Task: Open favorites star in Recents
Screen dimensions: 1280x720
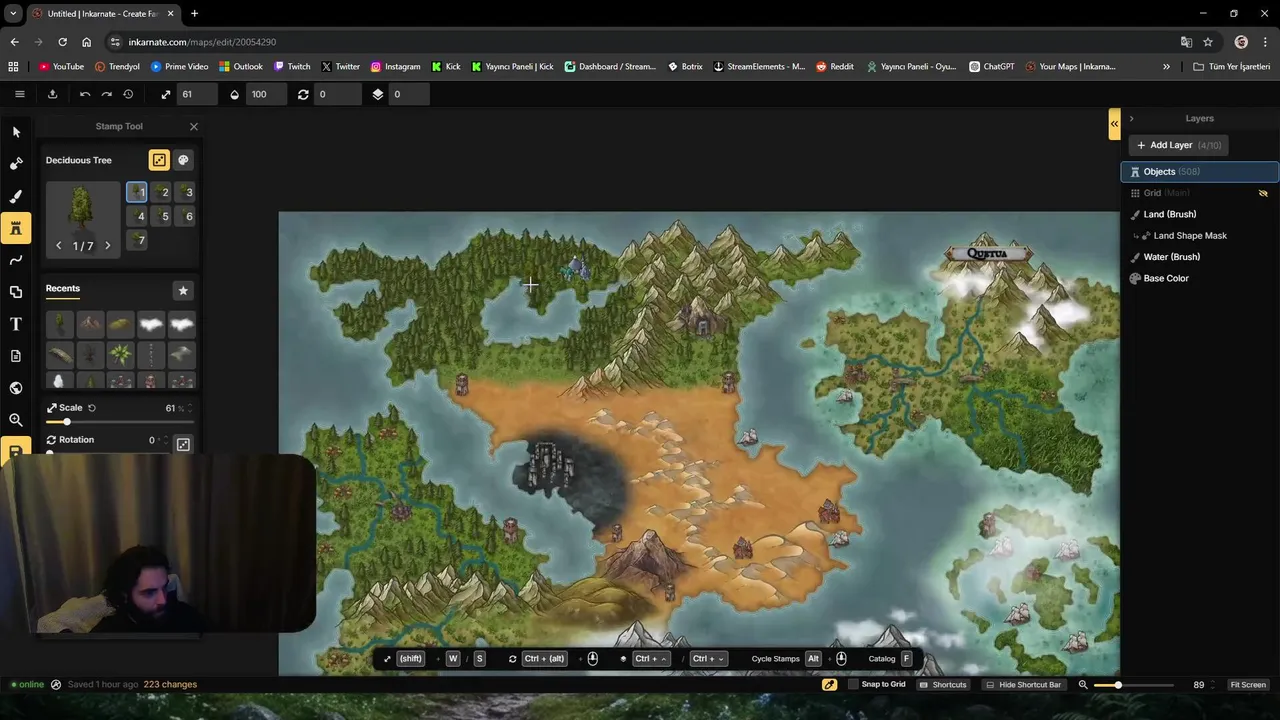Action: tap(183, 290)
